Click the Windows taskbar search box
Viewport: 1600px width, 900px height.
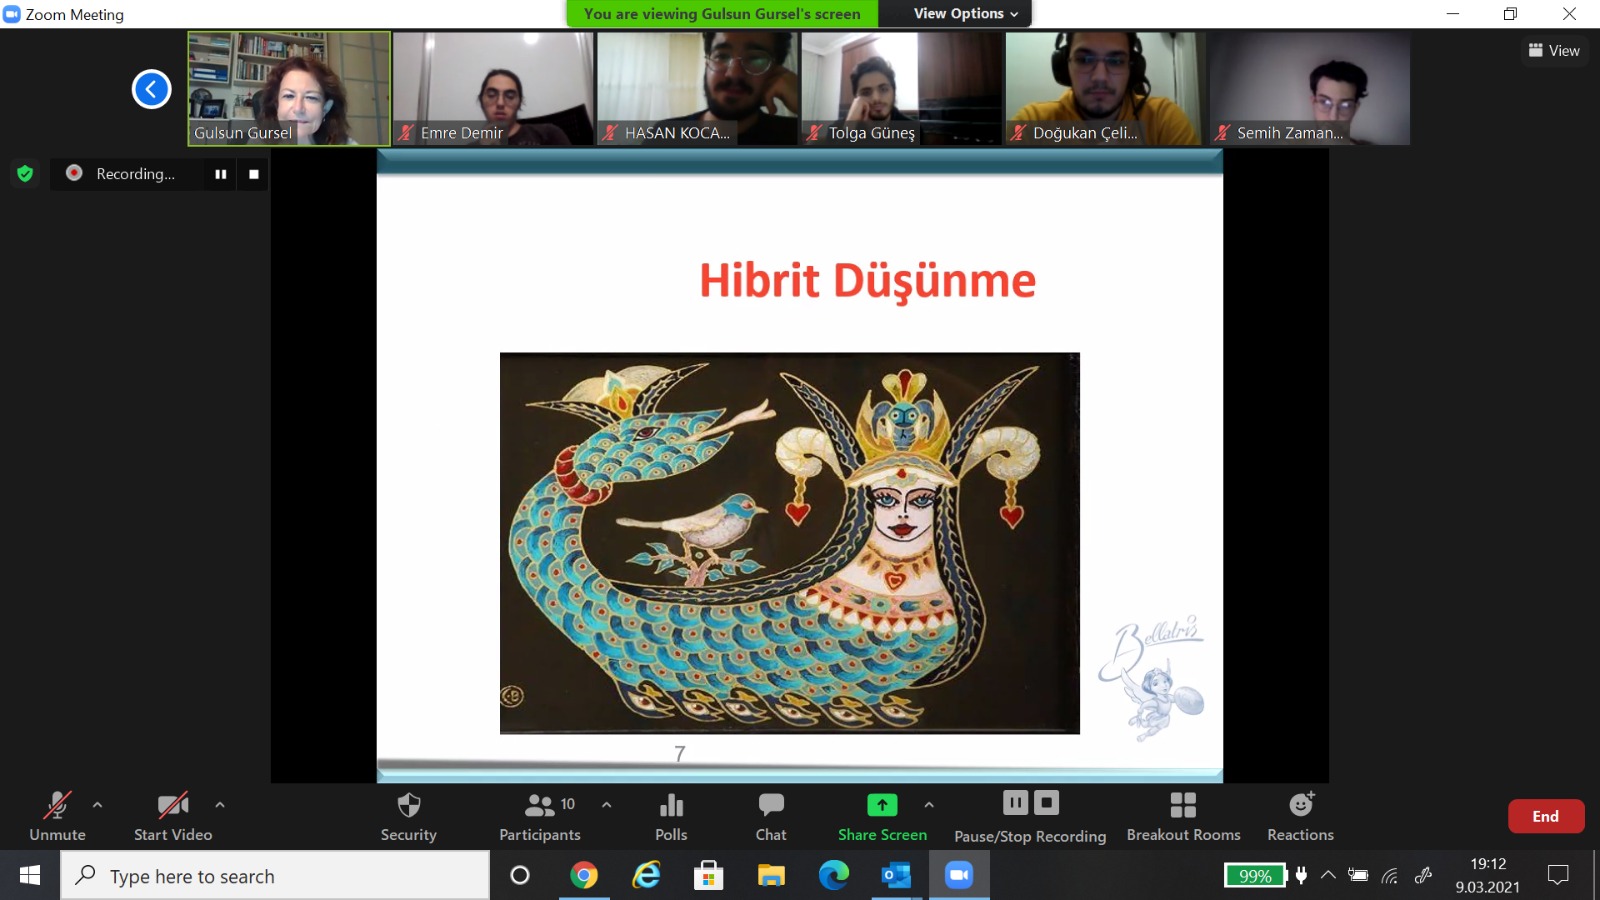pyautogui.click(x=276, y=876)
